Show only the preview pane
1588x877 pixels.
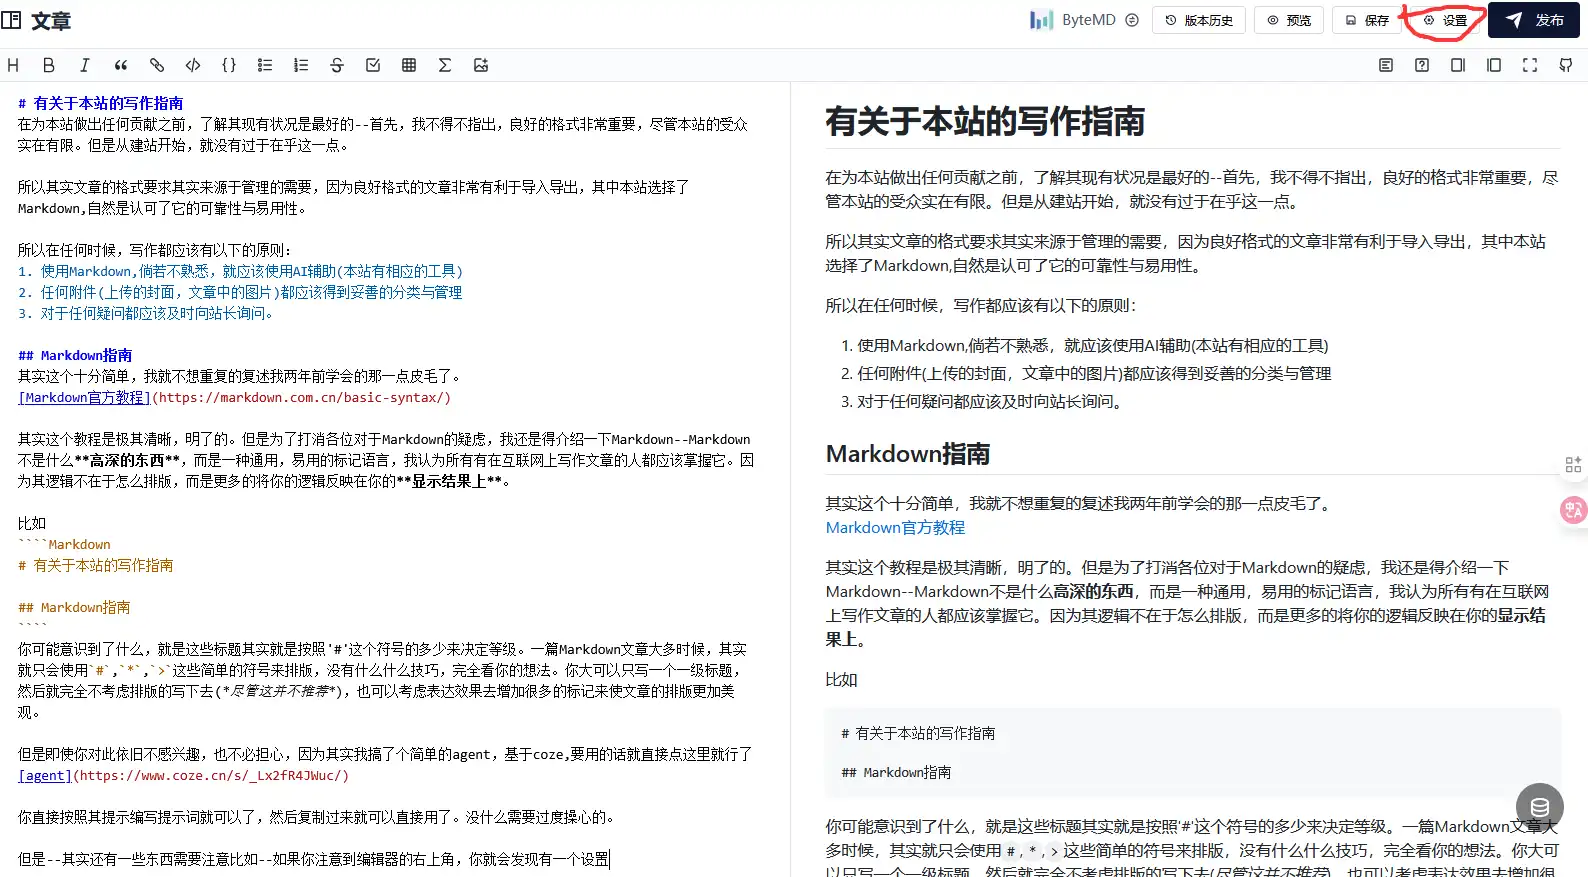pyautogui.click(x=1494, y=65)
